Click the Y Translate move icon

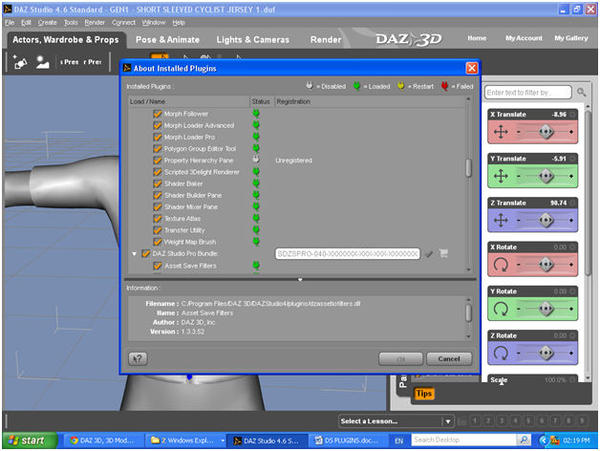(x=501, y=176)
